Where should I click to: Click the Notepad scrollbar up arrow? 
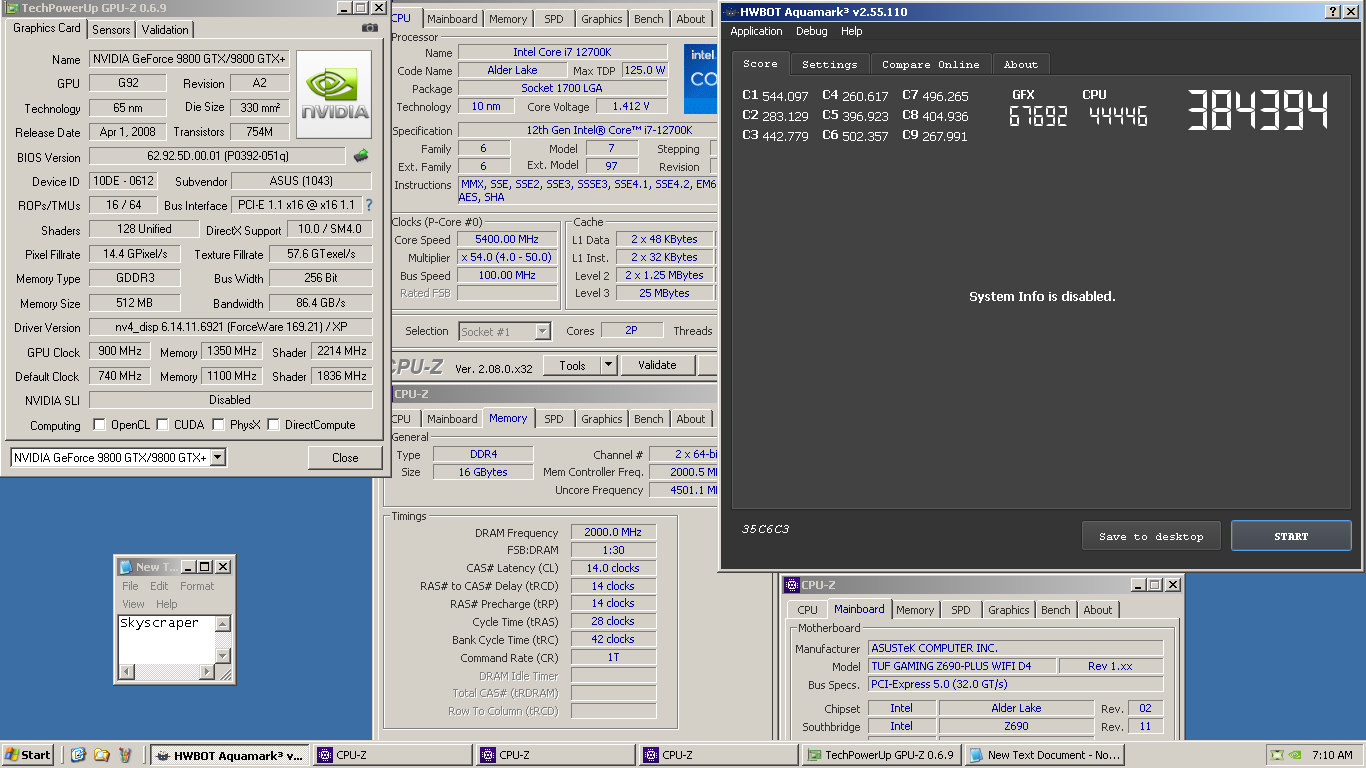(223, 624)
